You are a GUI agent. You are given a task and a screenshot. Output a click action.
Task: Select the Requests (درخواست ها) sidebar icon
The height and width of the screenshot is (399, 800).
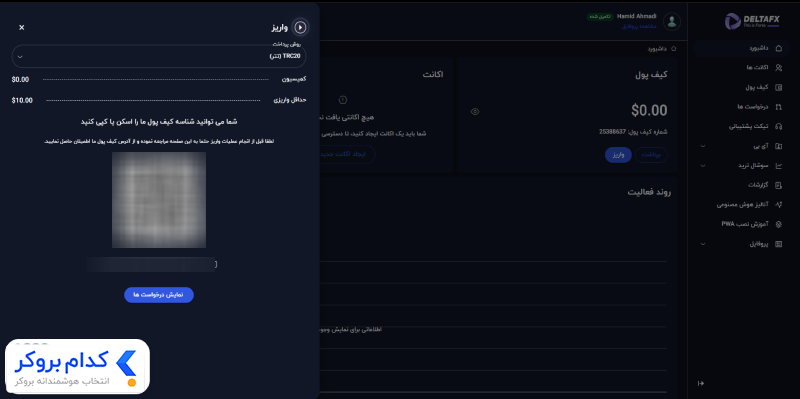coord(778,107)
